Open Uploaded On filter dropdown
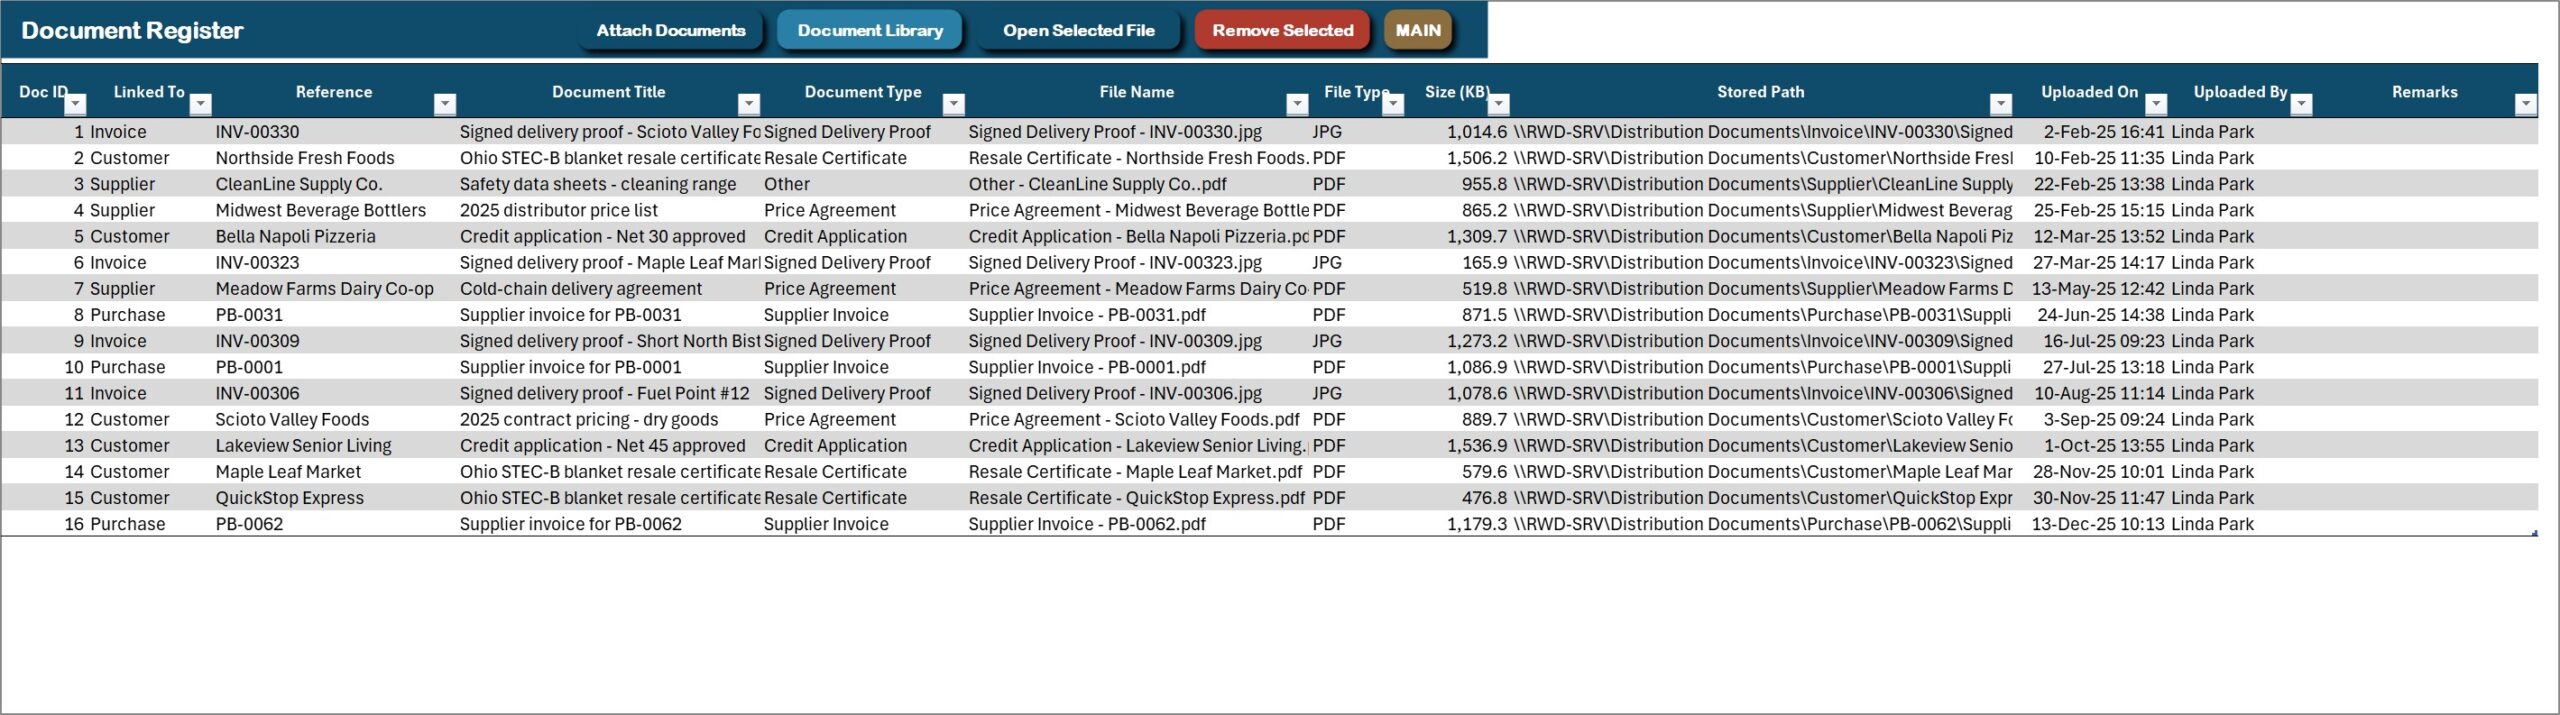Screen dimensions: 2560x715 [2157, 104]
